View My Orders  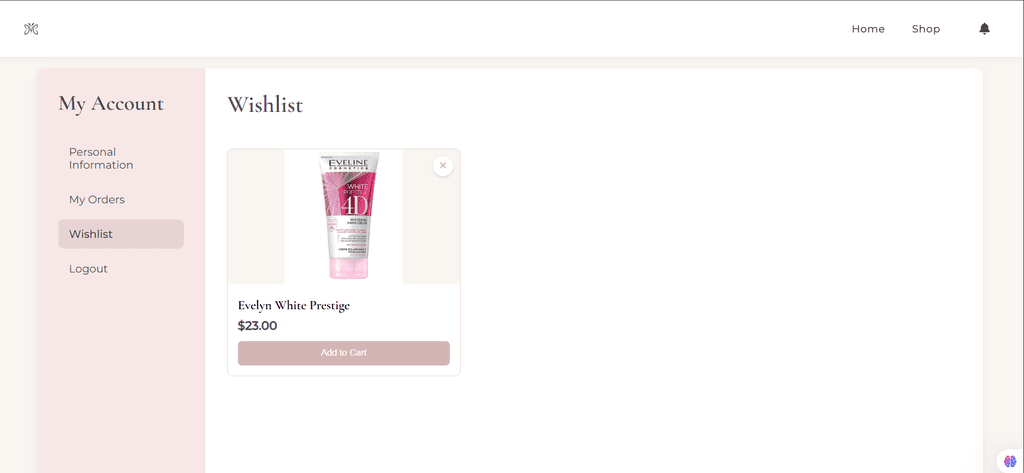(97, 199)
